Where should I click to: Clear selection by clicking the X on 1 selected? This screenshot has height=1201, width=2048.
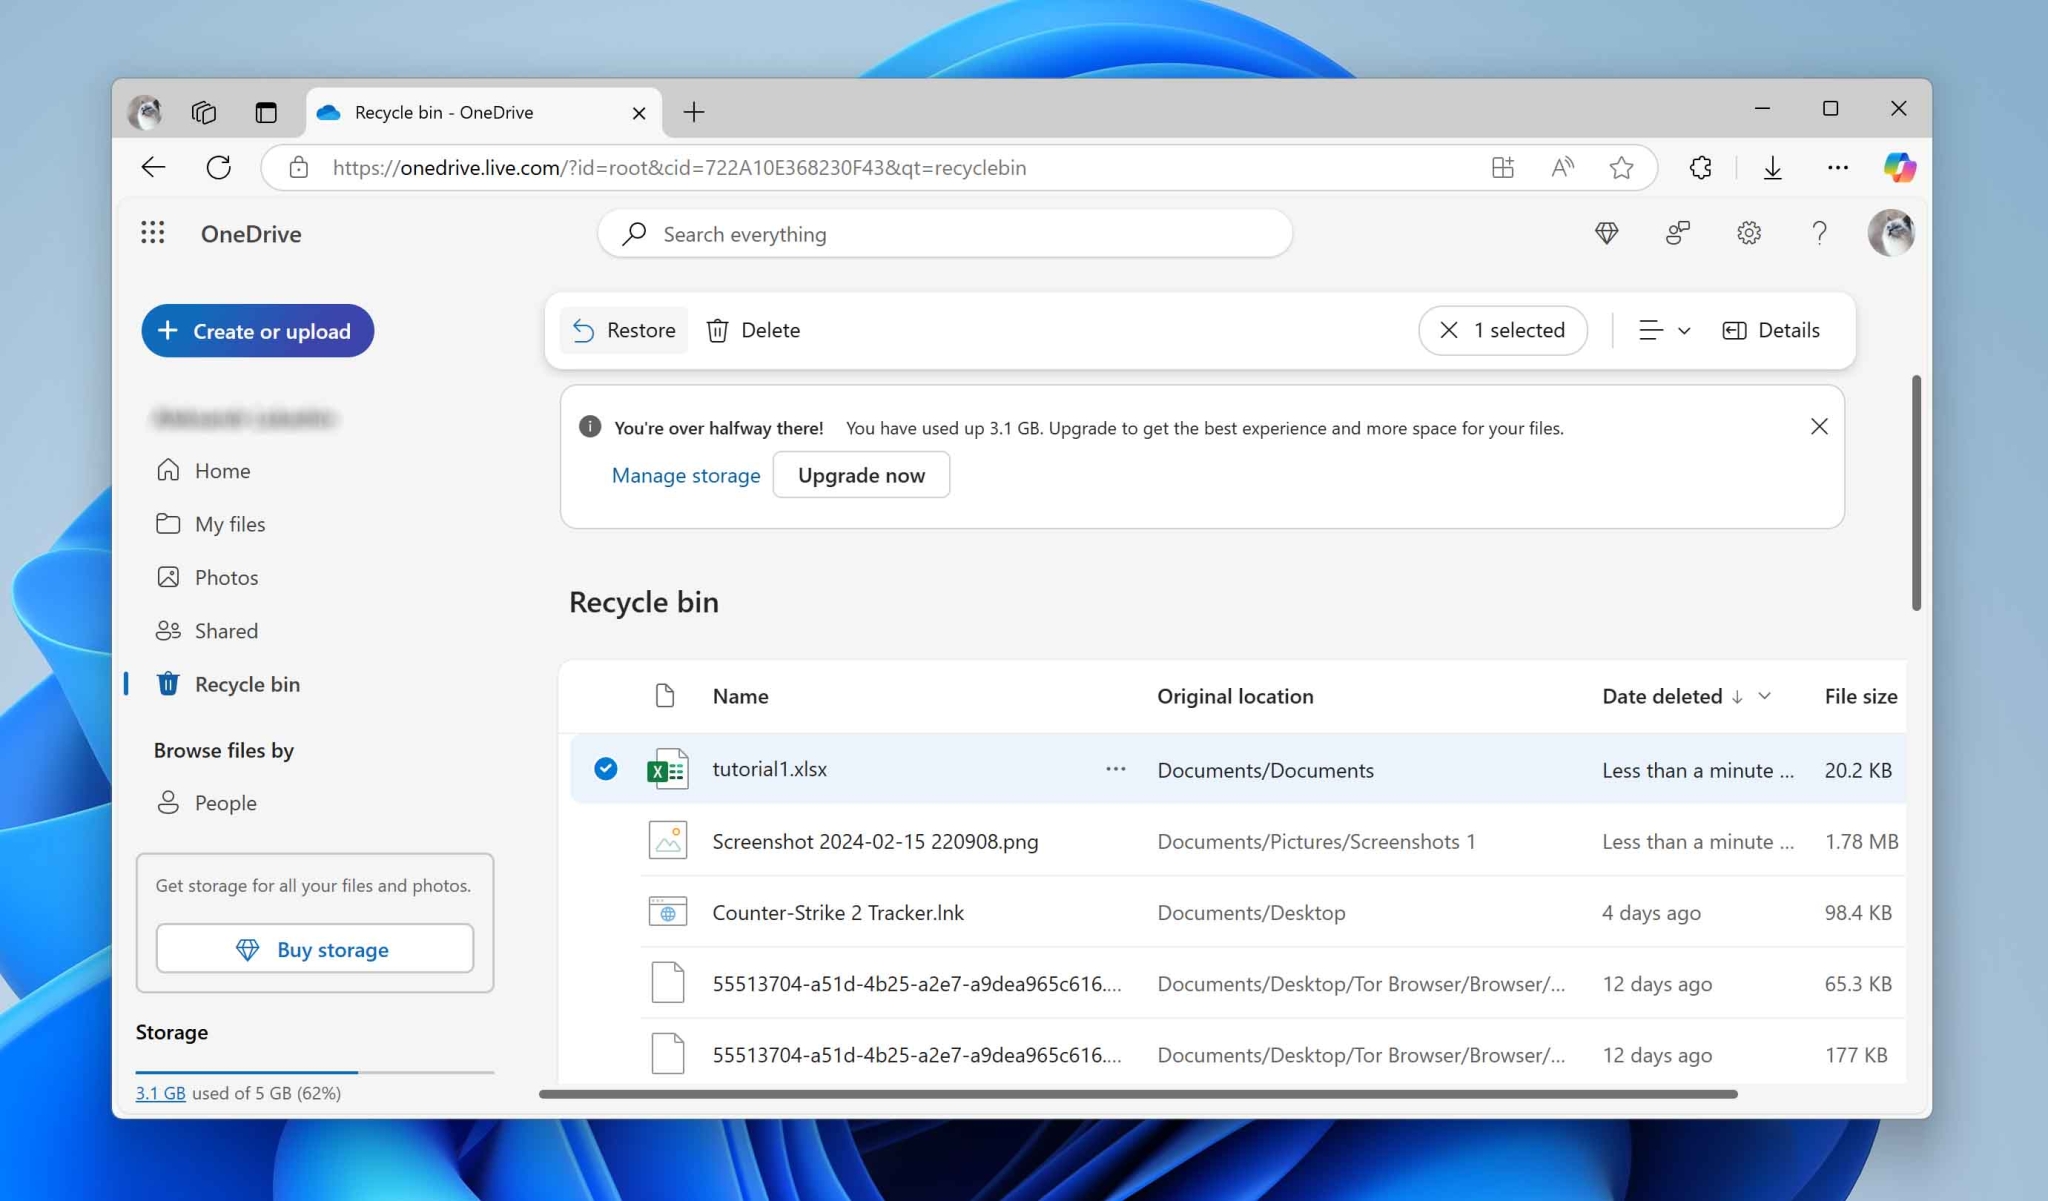tap(1452, 330)
